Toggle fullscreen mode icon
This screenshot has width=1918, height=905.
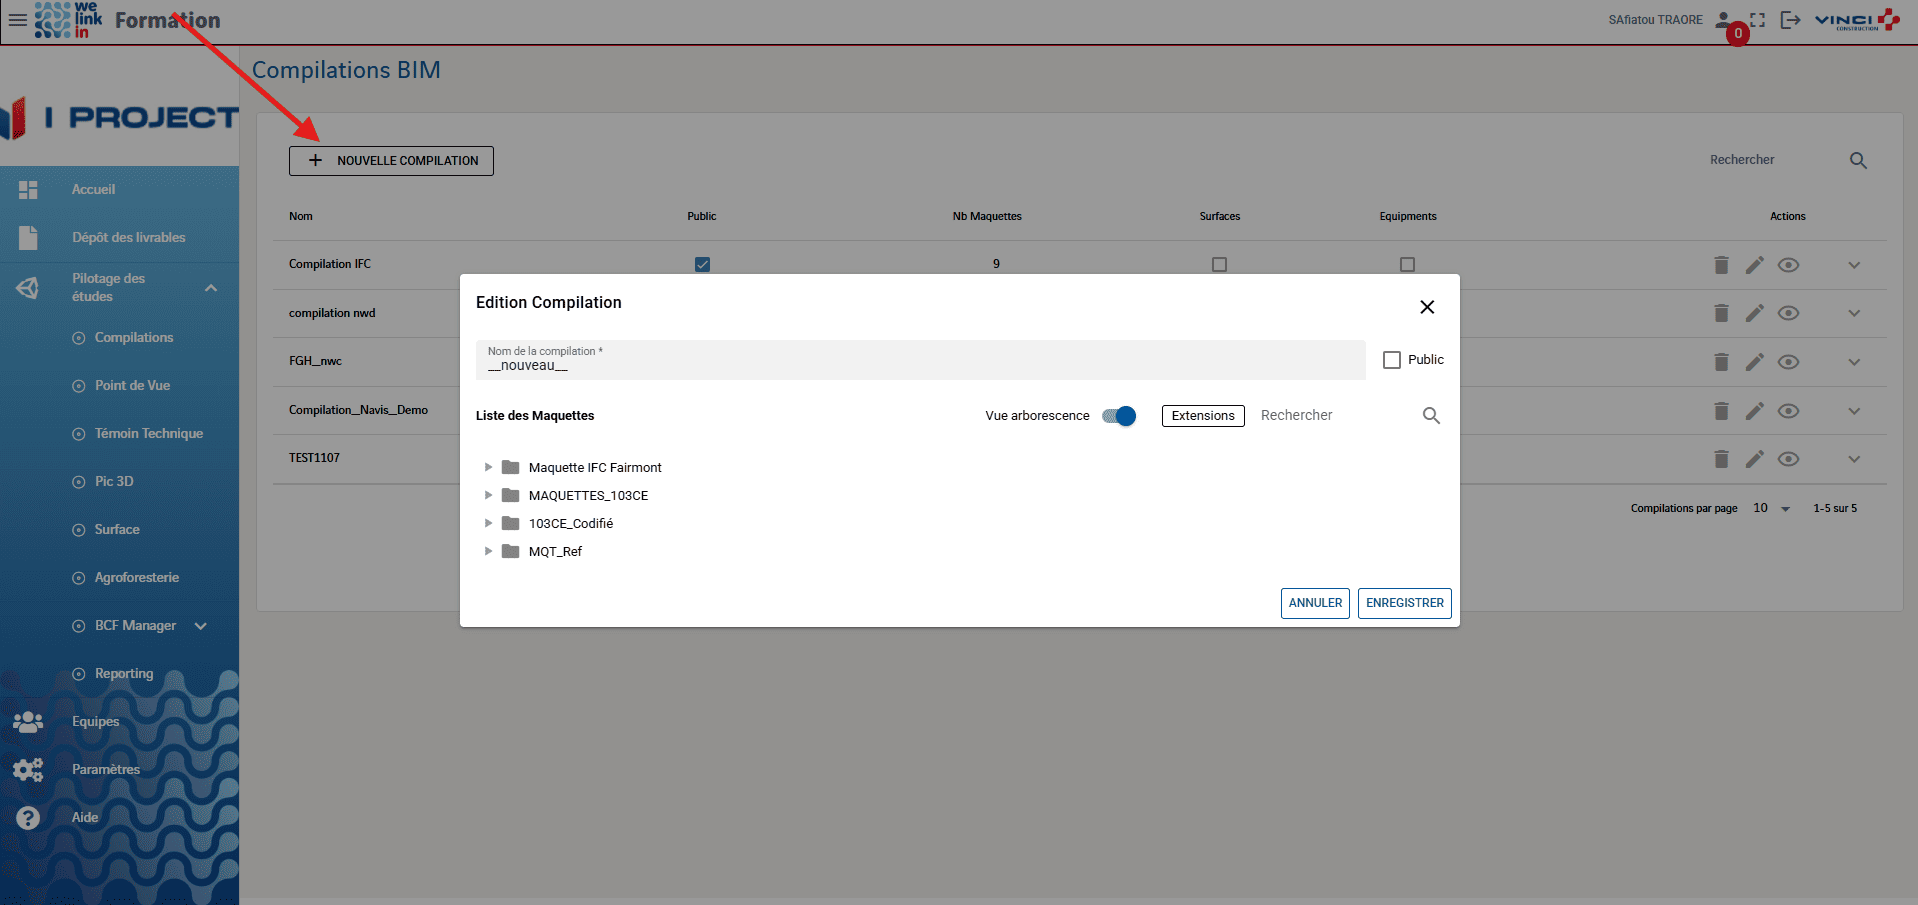(1757, 20)
